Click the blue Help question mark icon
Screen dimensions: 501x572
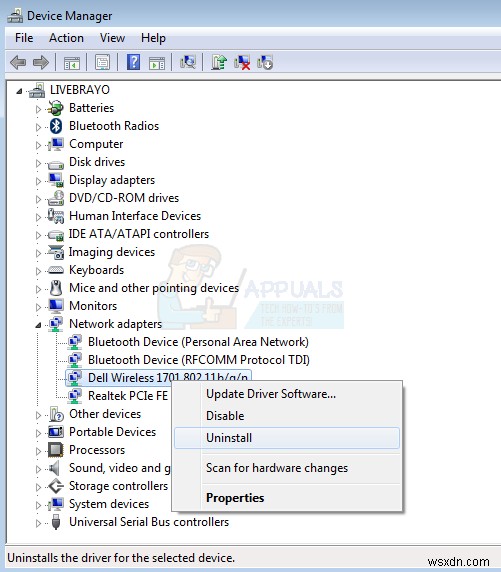point(133,62)
